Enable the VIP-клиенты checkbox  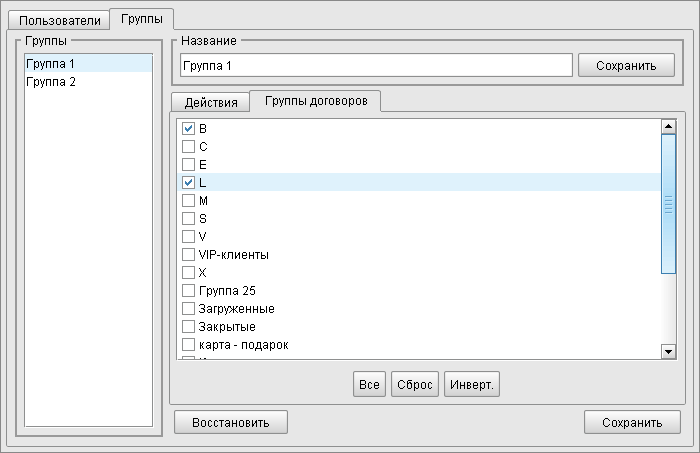[188, 254]
